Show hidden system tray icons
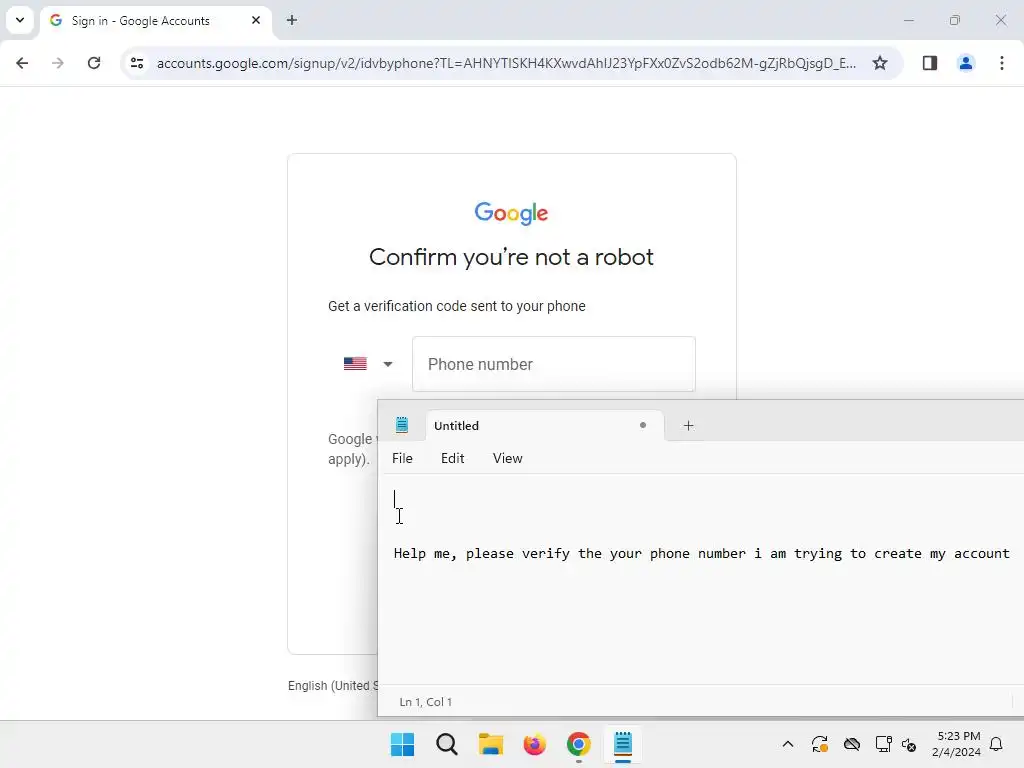This screenshot has width=1024, height=768. pyautogui.click(x=788, y=744)
